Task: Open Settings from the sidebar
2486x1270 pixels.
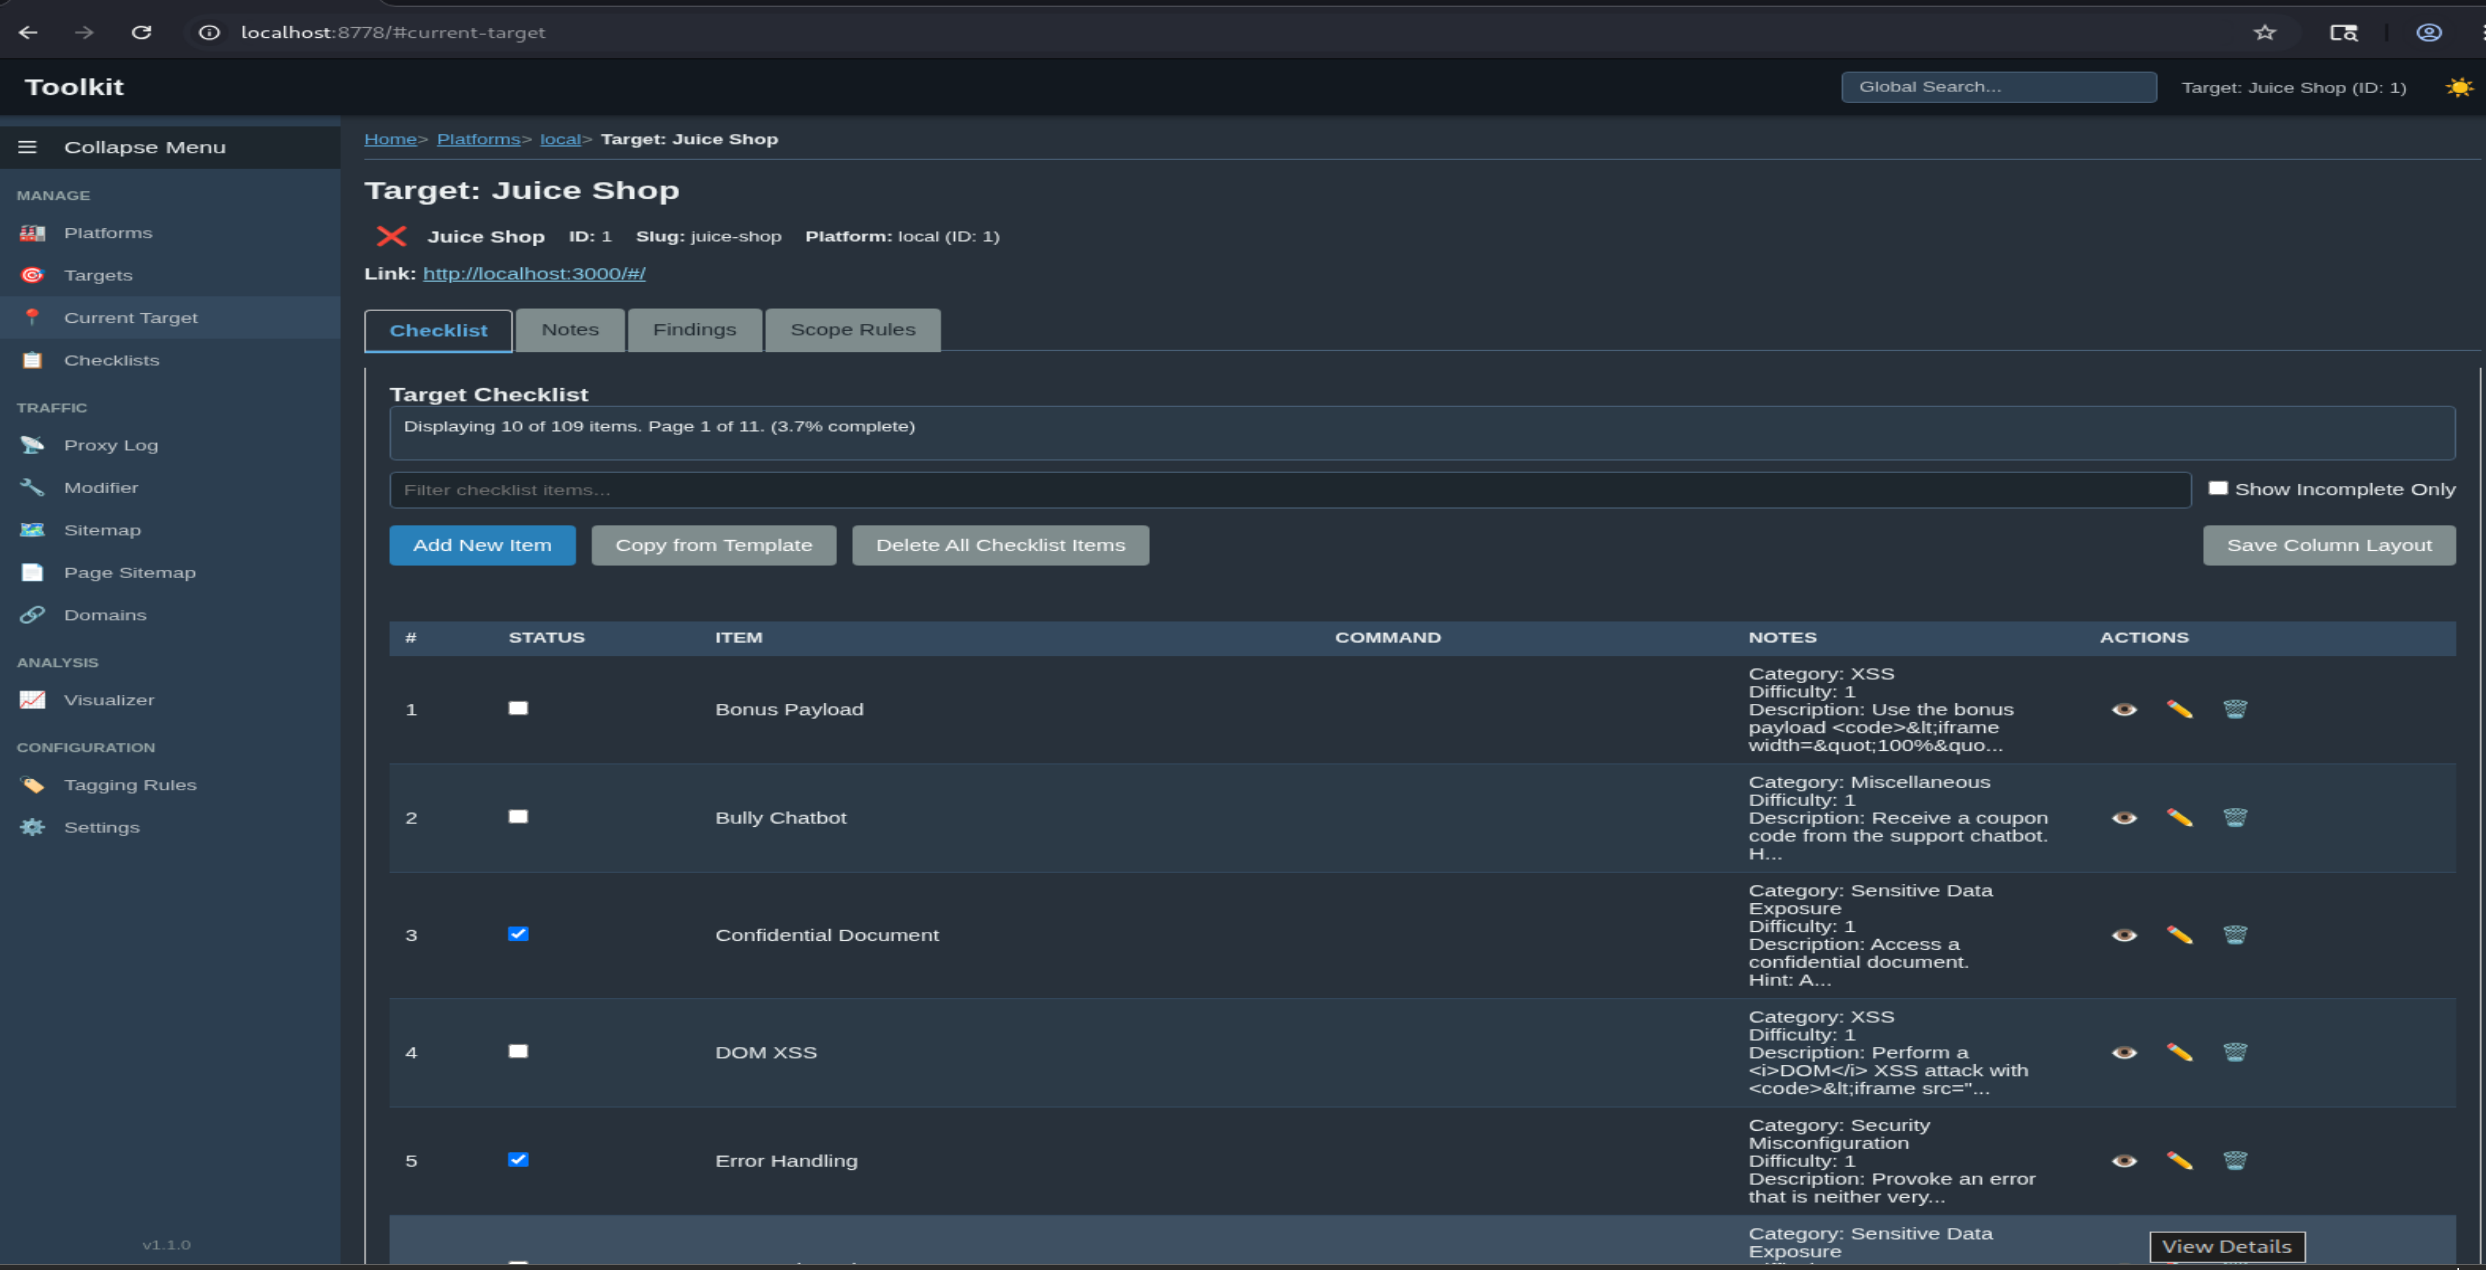Action: (x=101, y=827)
